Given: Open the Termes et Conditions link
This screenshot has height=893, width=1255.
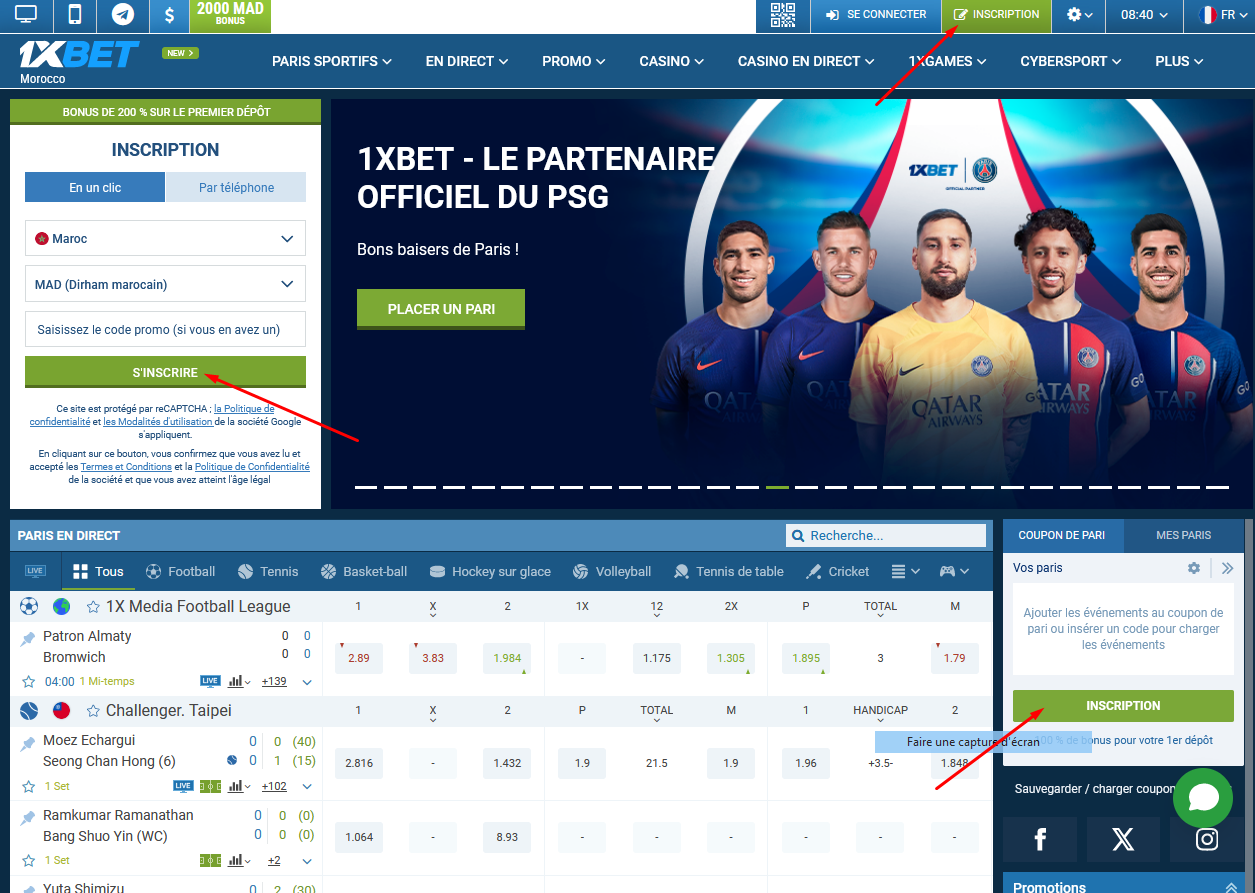Looking at the screenshot, I should click(126, 466).
